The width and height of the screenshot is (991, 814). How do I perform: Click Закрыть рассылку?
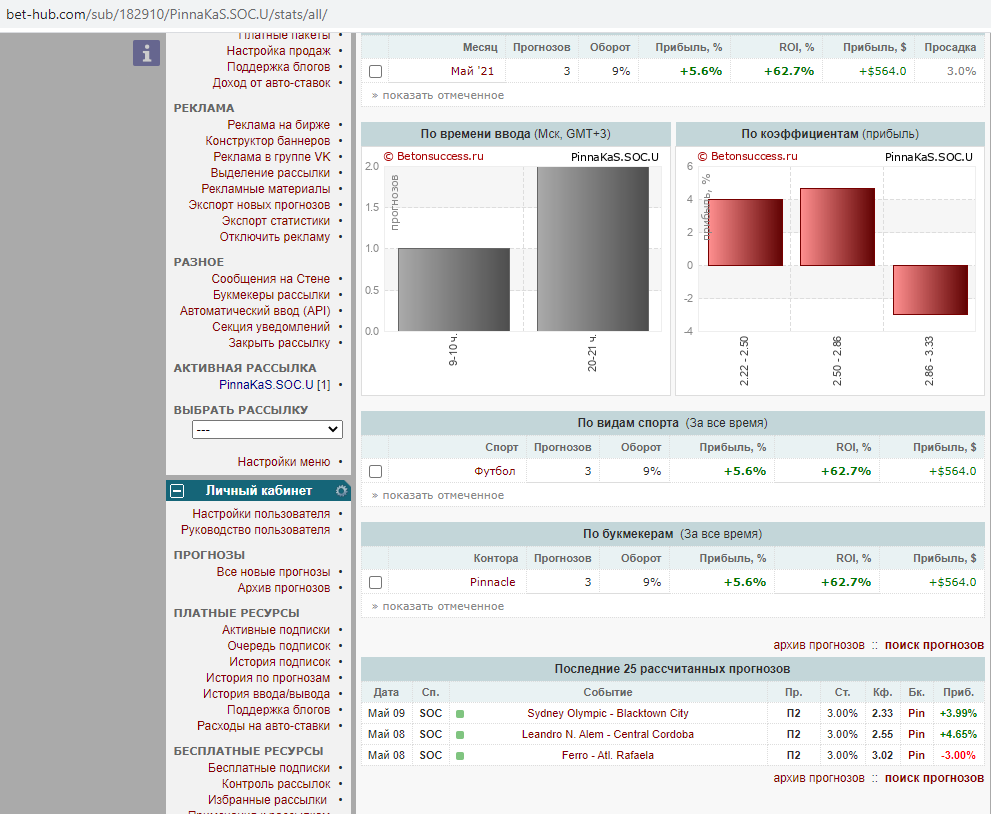point(279,343)
